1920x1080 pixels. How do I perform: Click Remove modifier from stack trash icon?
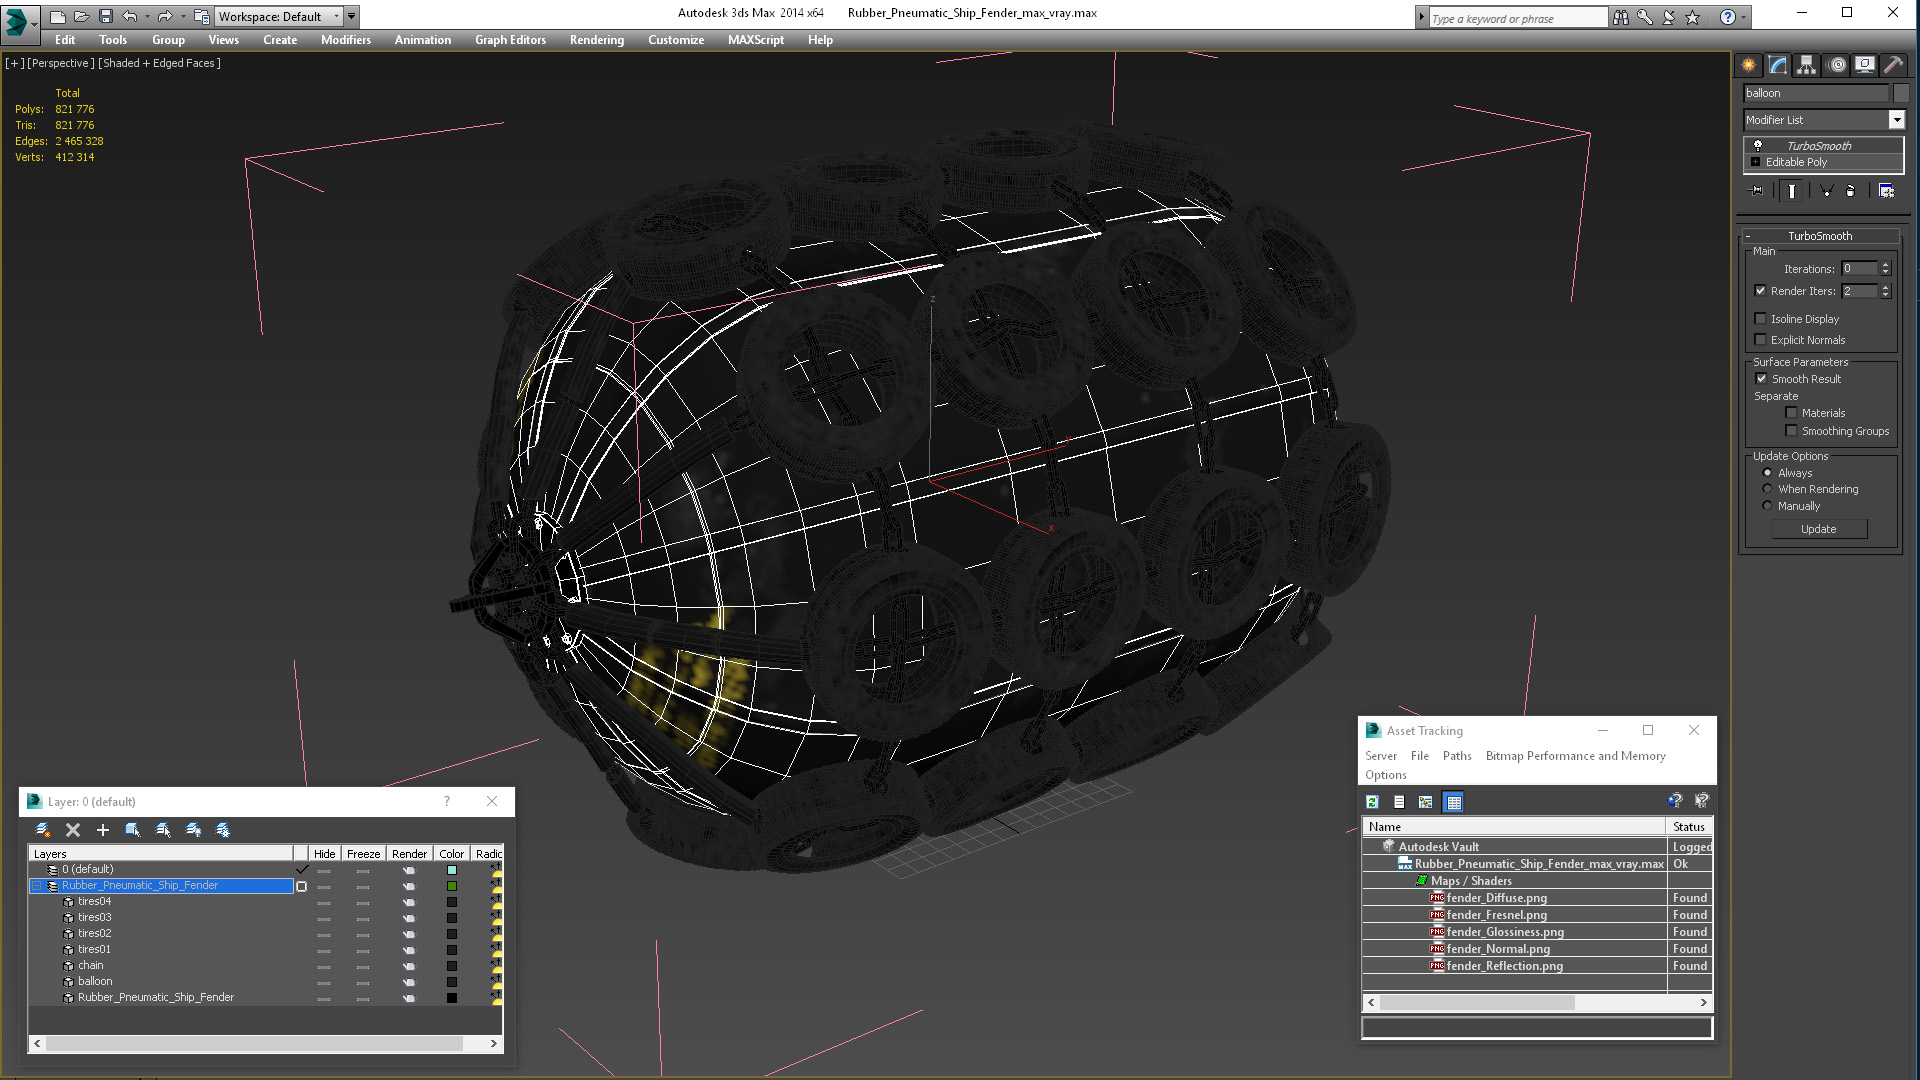pyautogui.click(x=1850, y=190)
